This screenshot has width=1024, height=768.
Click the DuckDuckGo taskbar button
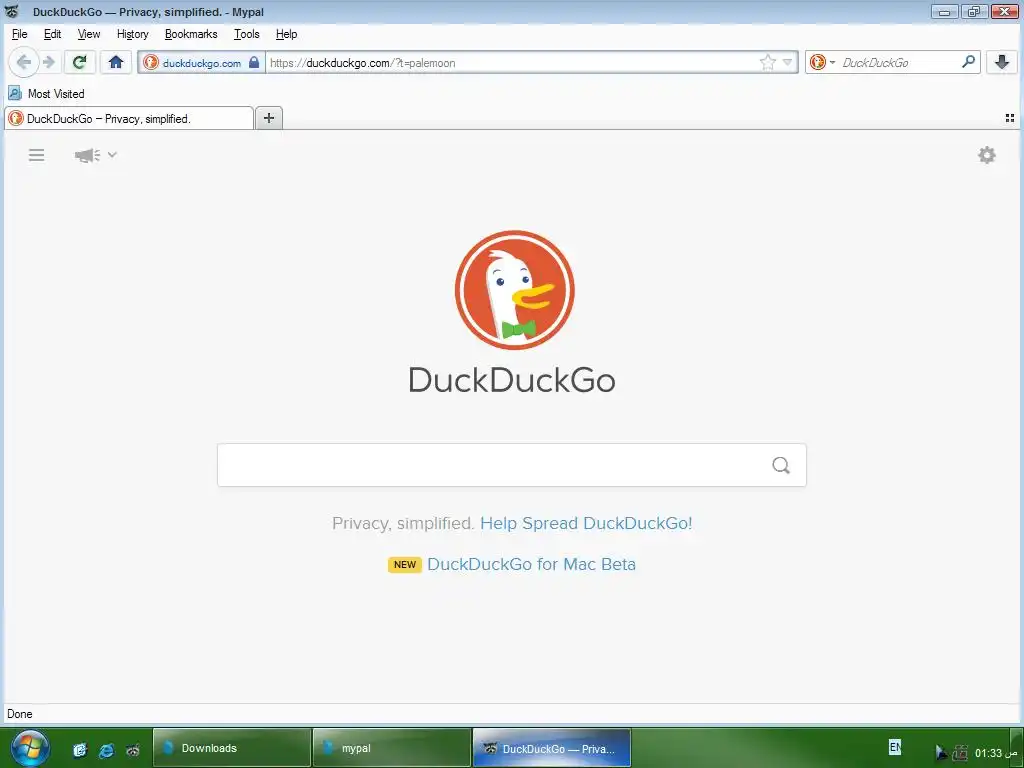click(x=552, y=748)
